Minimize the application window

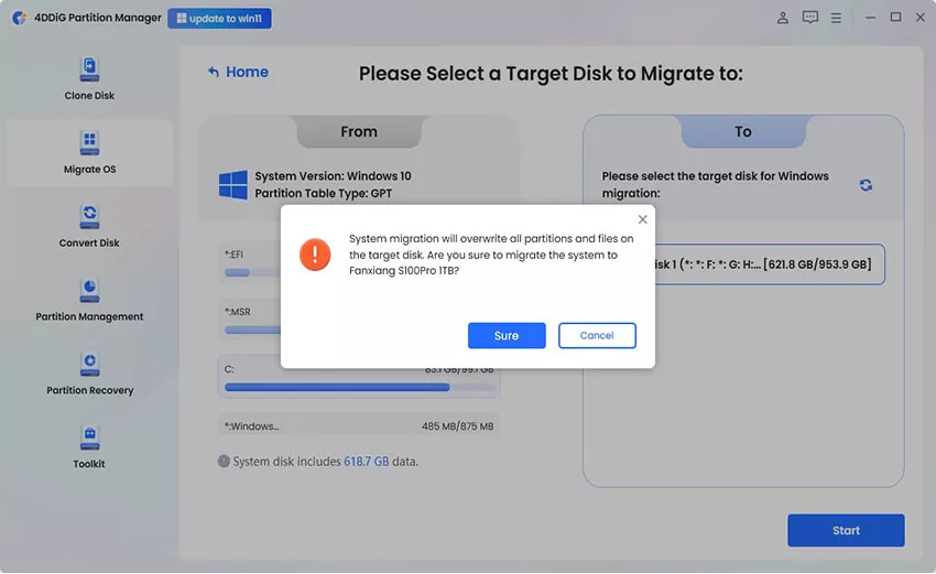pyautogui.click(x=870, y=18)
